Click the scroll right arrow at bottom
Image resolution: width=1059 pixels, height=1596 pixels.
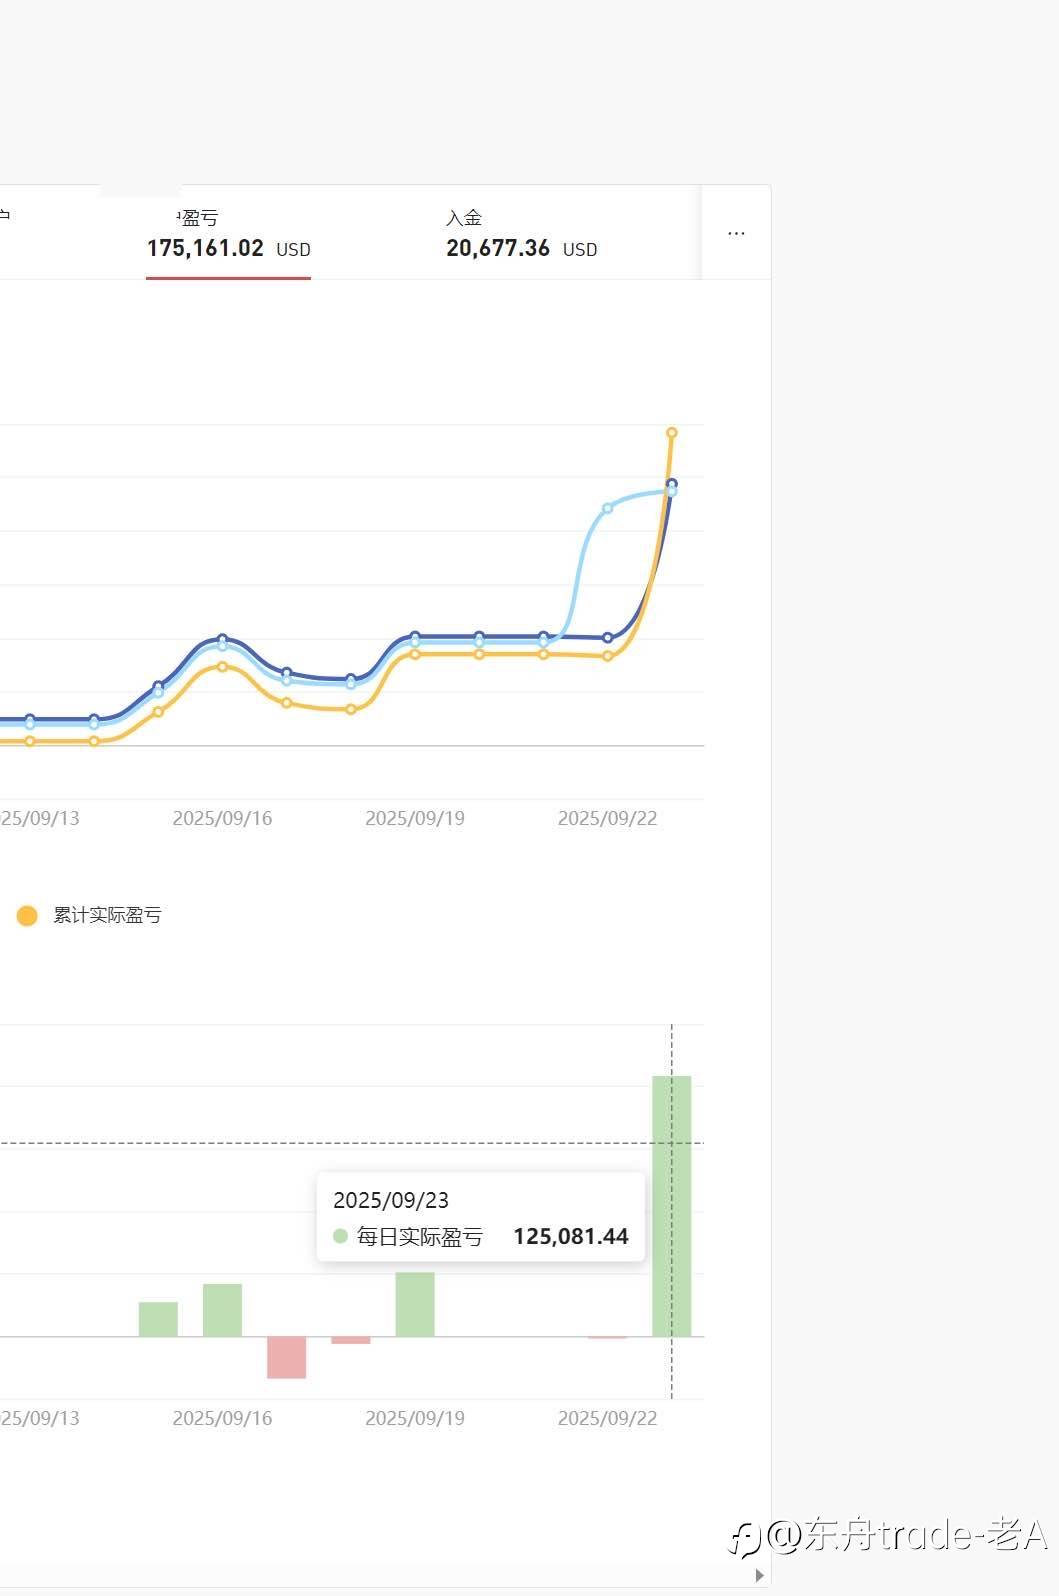tap(760, 1575)
